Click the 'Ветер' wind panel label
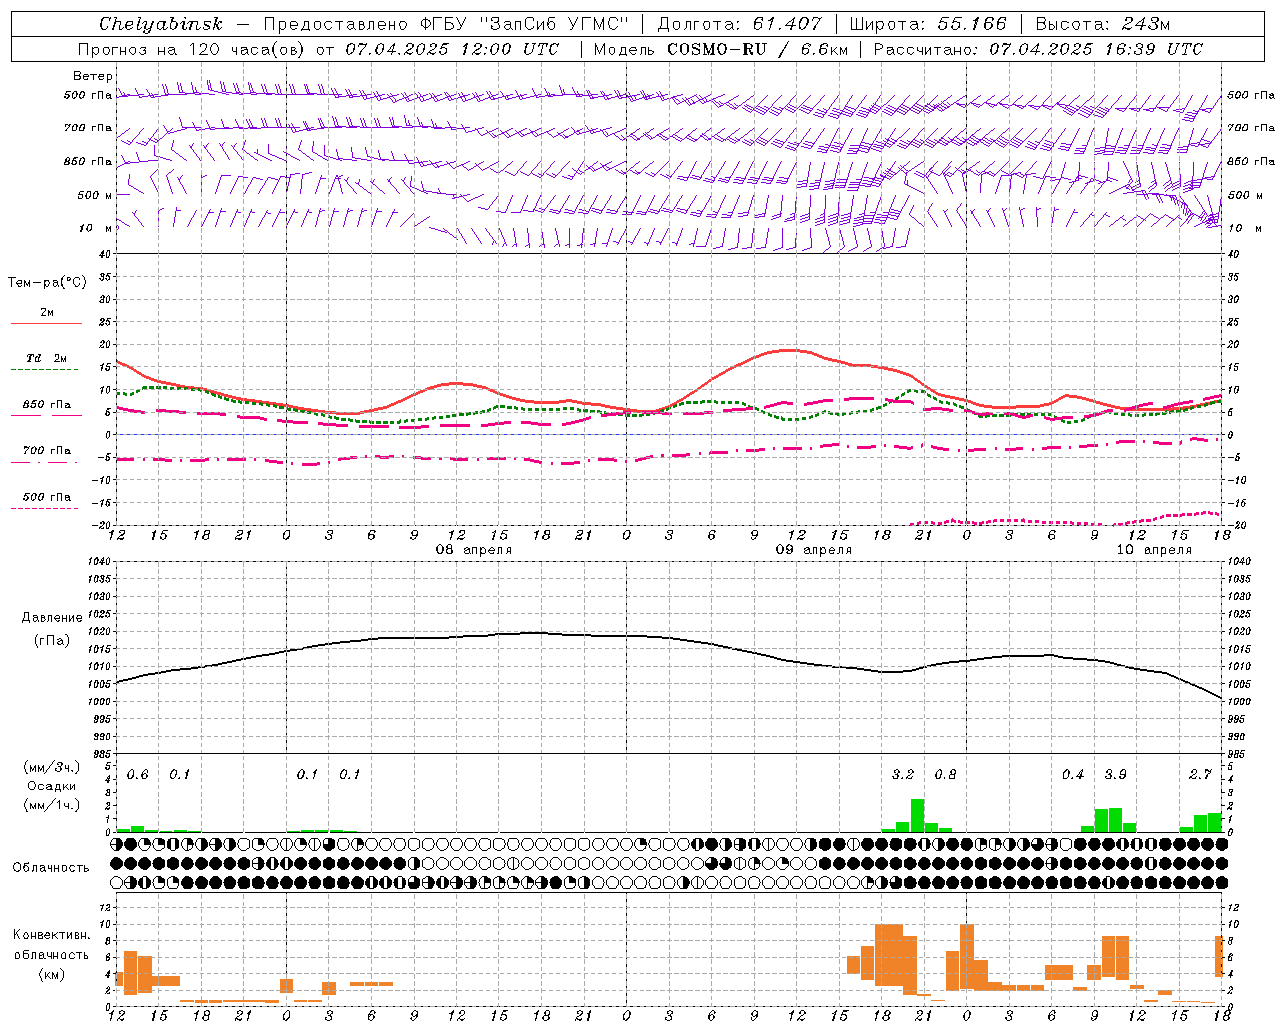 93,76
